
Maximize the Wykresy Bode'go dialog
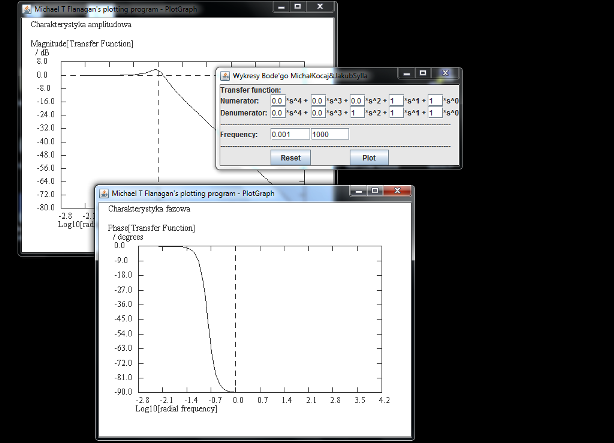tap(423, 73)
